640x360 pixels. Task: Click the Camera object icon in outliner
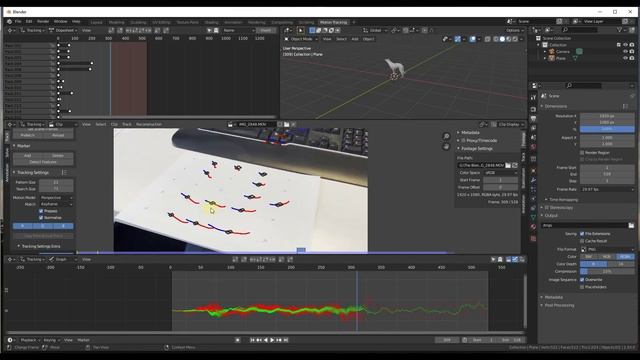coord(552,51)
